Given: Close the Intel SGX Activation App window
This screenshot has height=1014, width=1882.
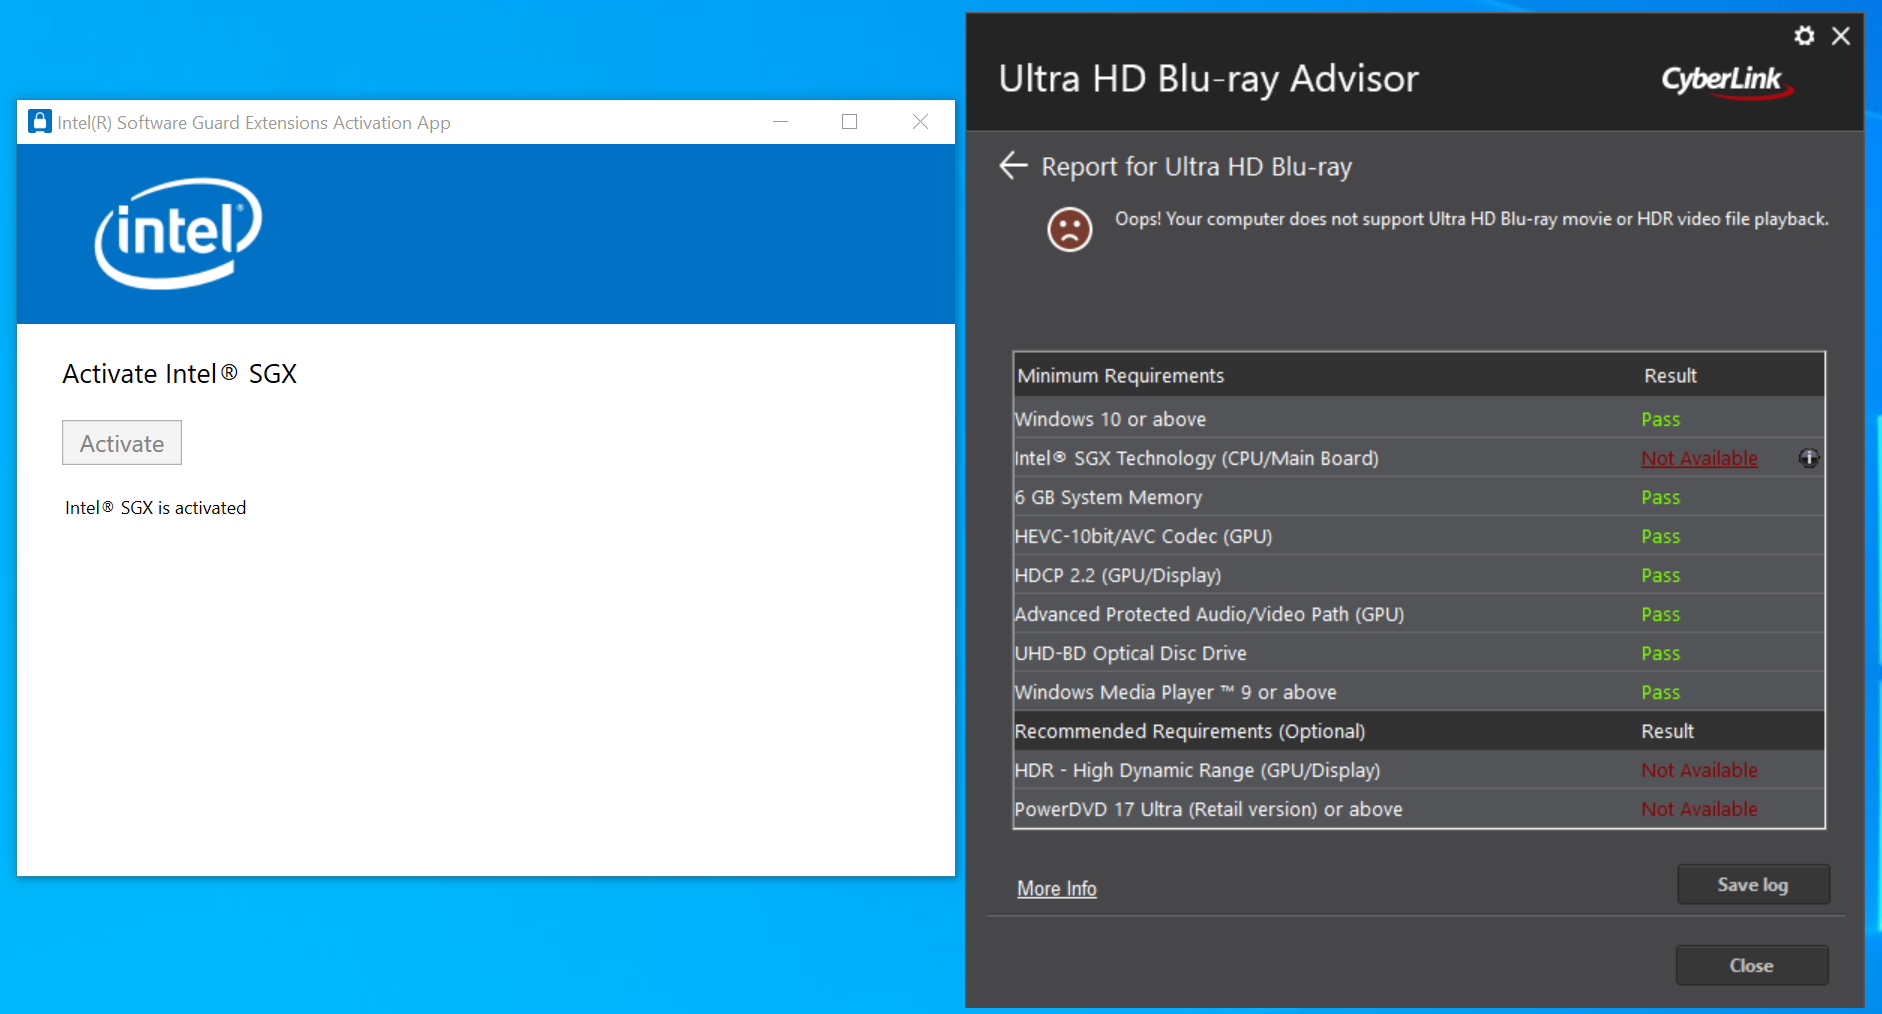Looking at the screenshot, I should point(920,122).
